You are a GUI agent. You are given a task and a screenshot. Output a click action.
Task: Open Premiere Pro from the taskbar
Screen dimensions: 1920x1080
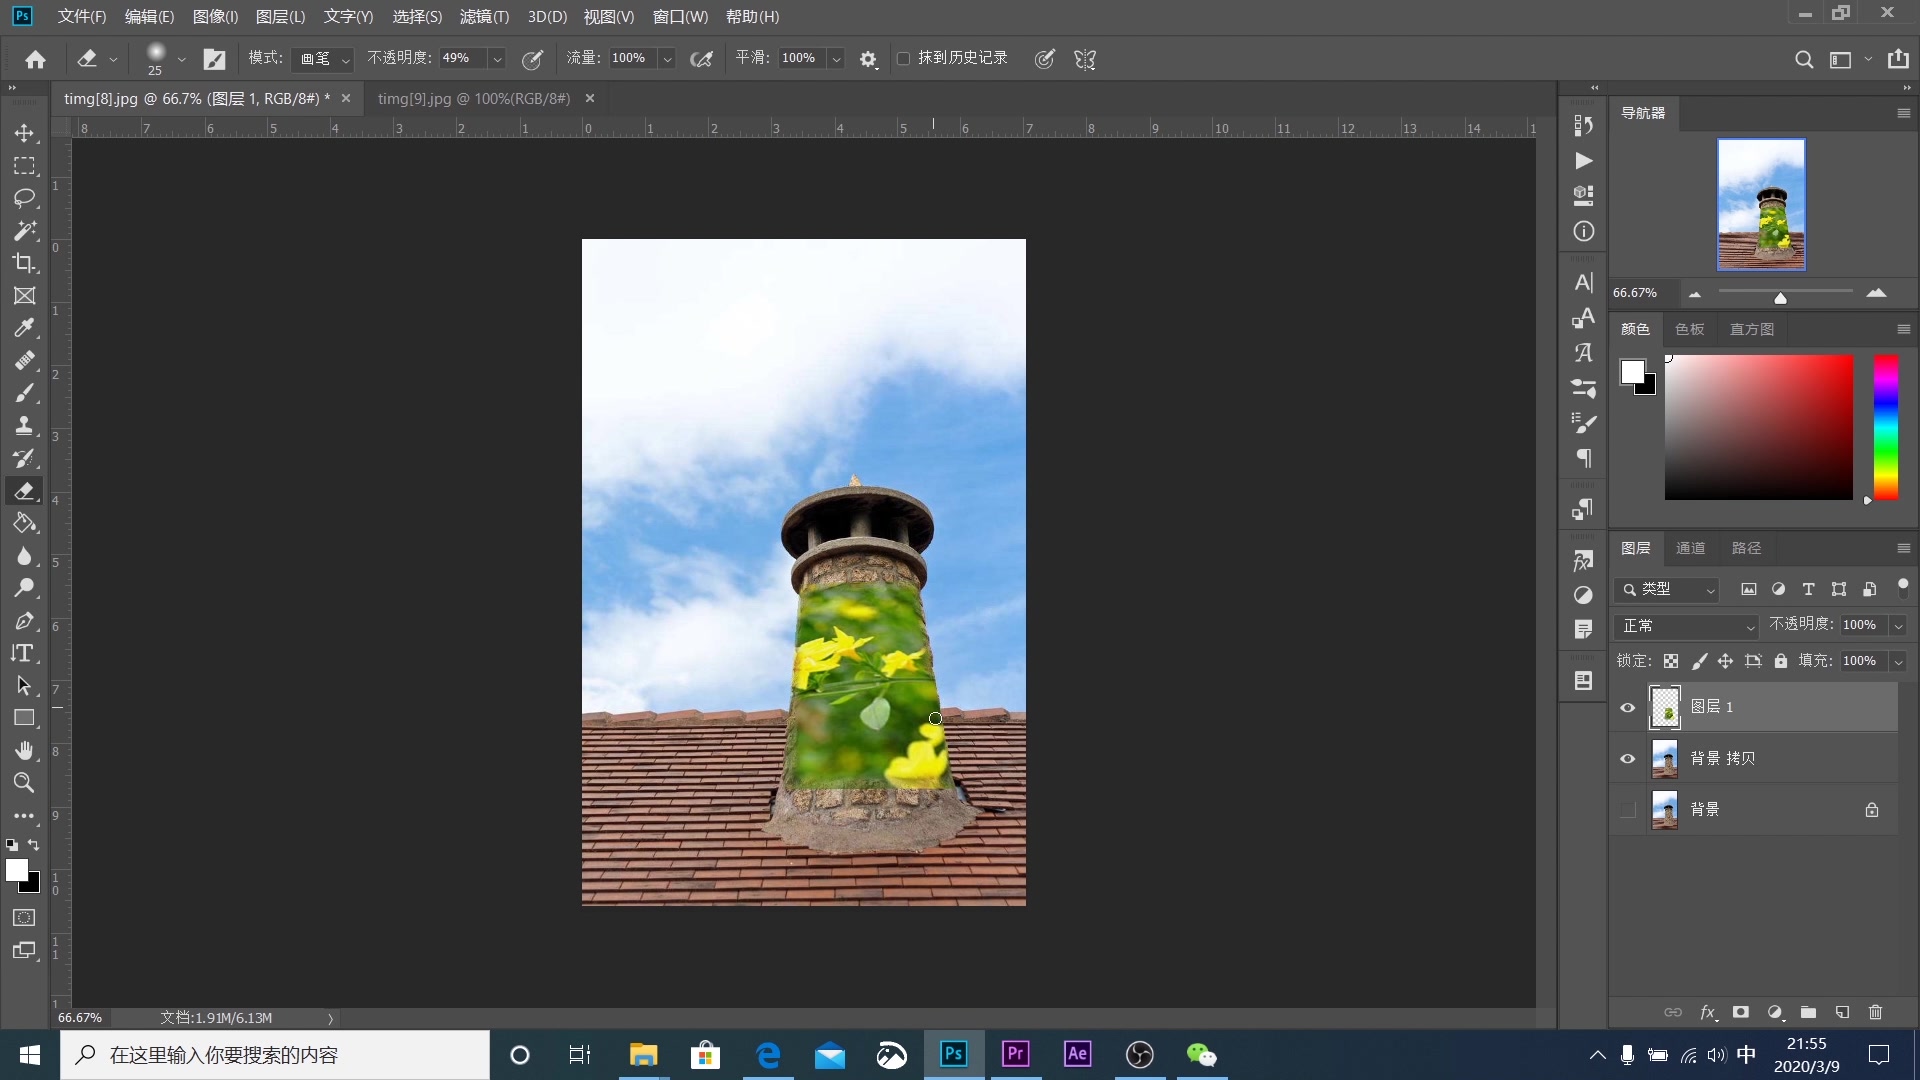click(1015, 1054)
